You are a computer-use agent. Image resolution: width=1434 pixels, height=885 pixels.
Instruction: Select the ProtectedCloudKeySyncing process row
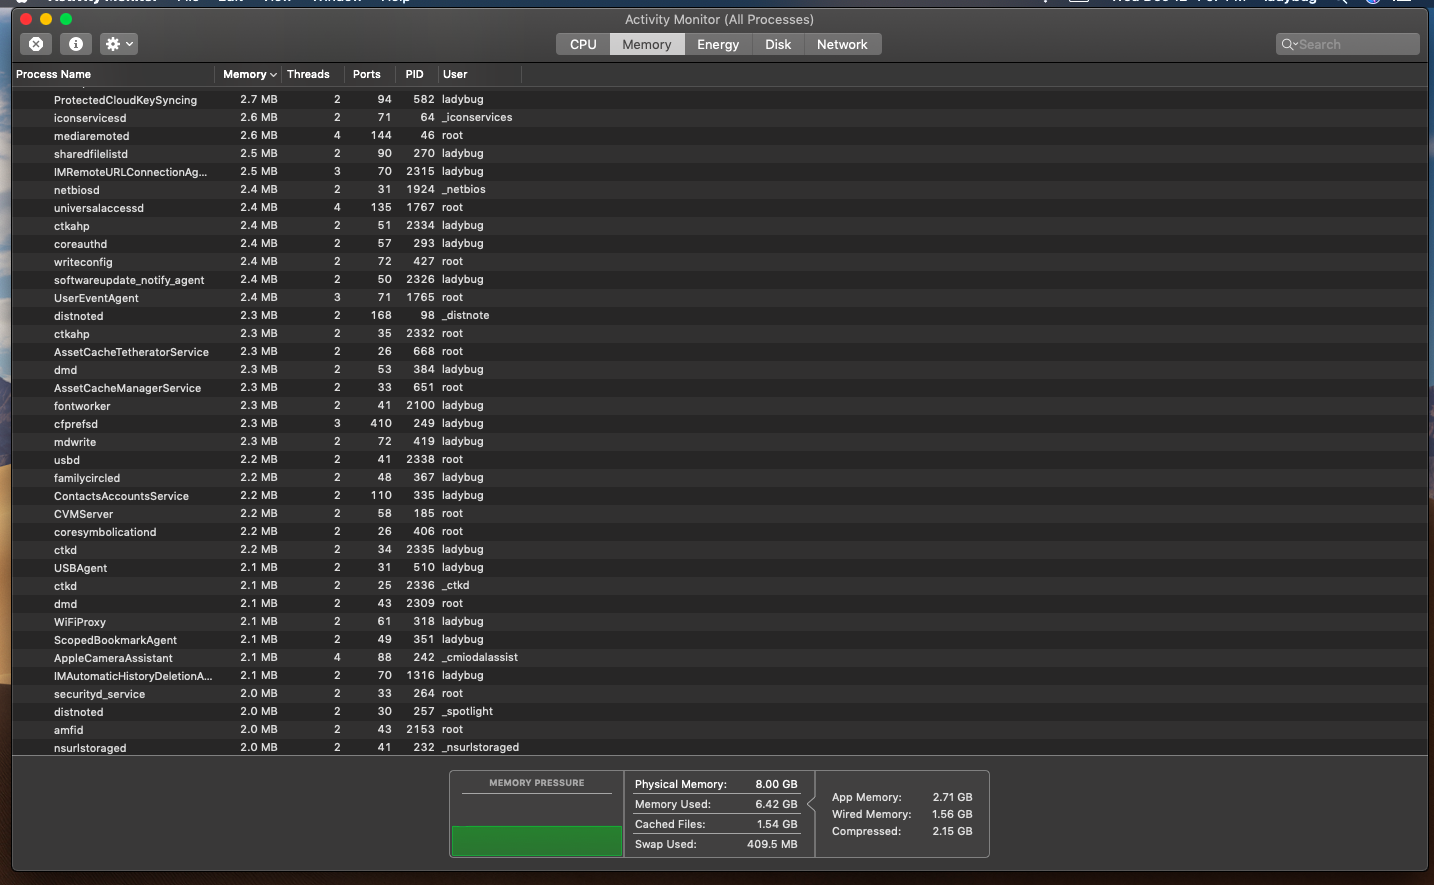719,100
